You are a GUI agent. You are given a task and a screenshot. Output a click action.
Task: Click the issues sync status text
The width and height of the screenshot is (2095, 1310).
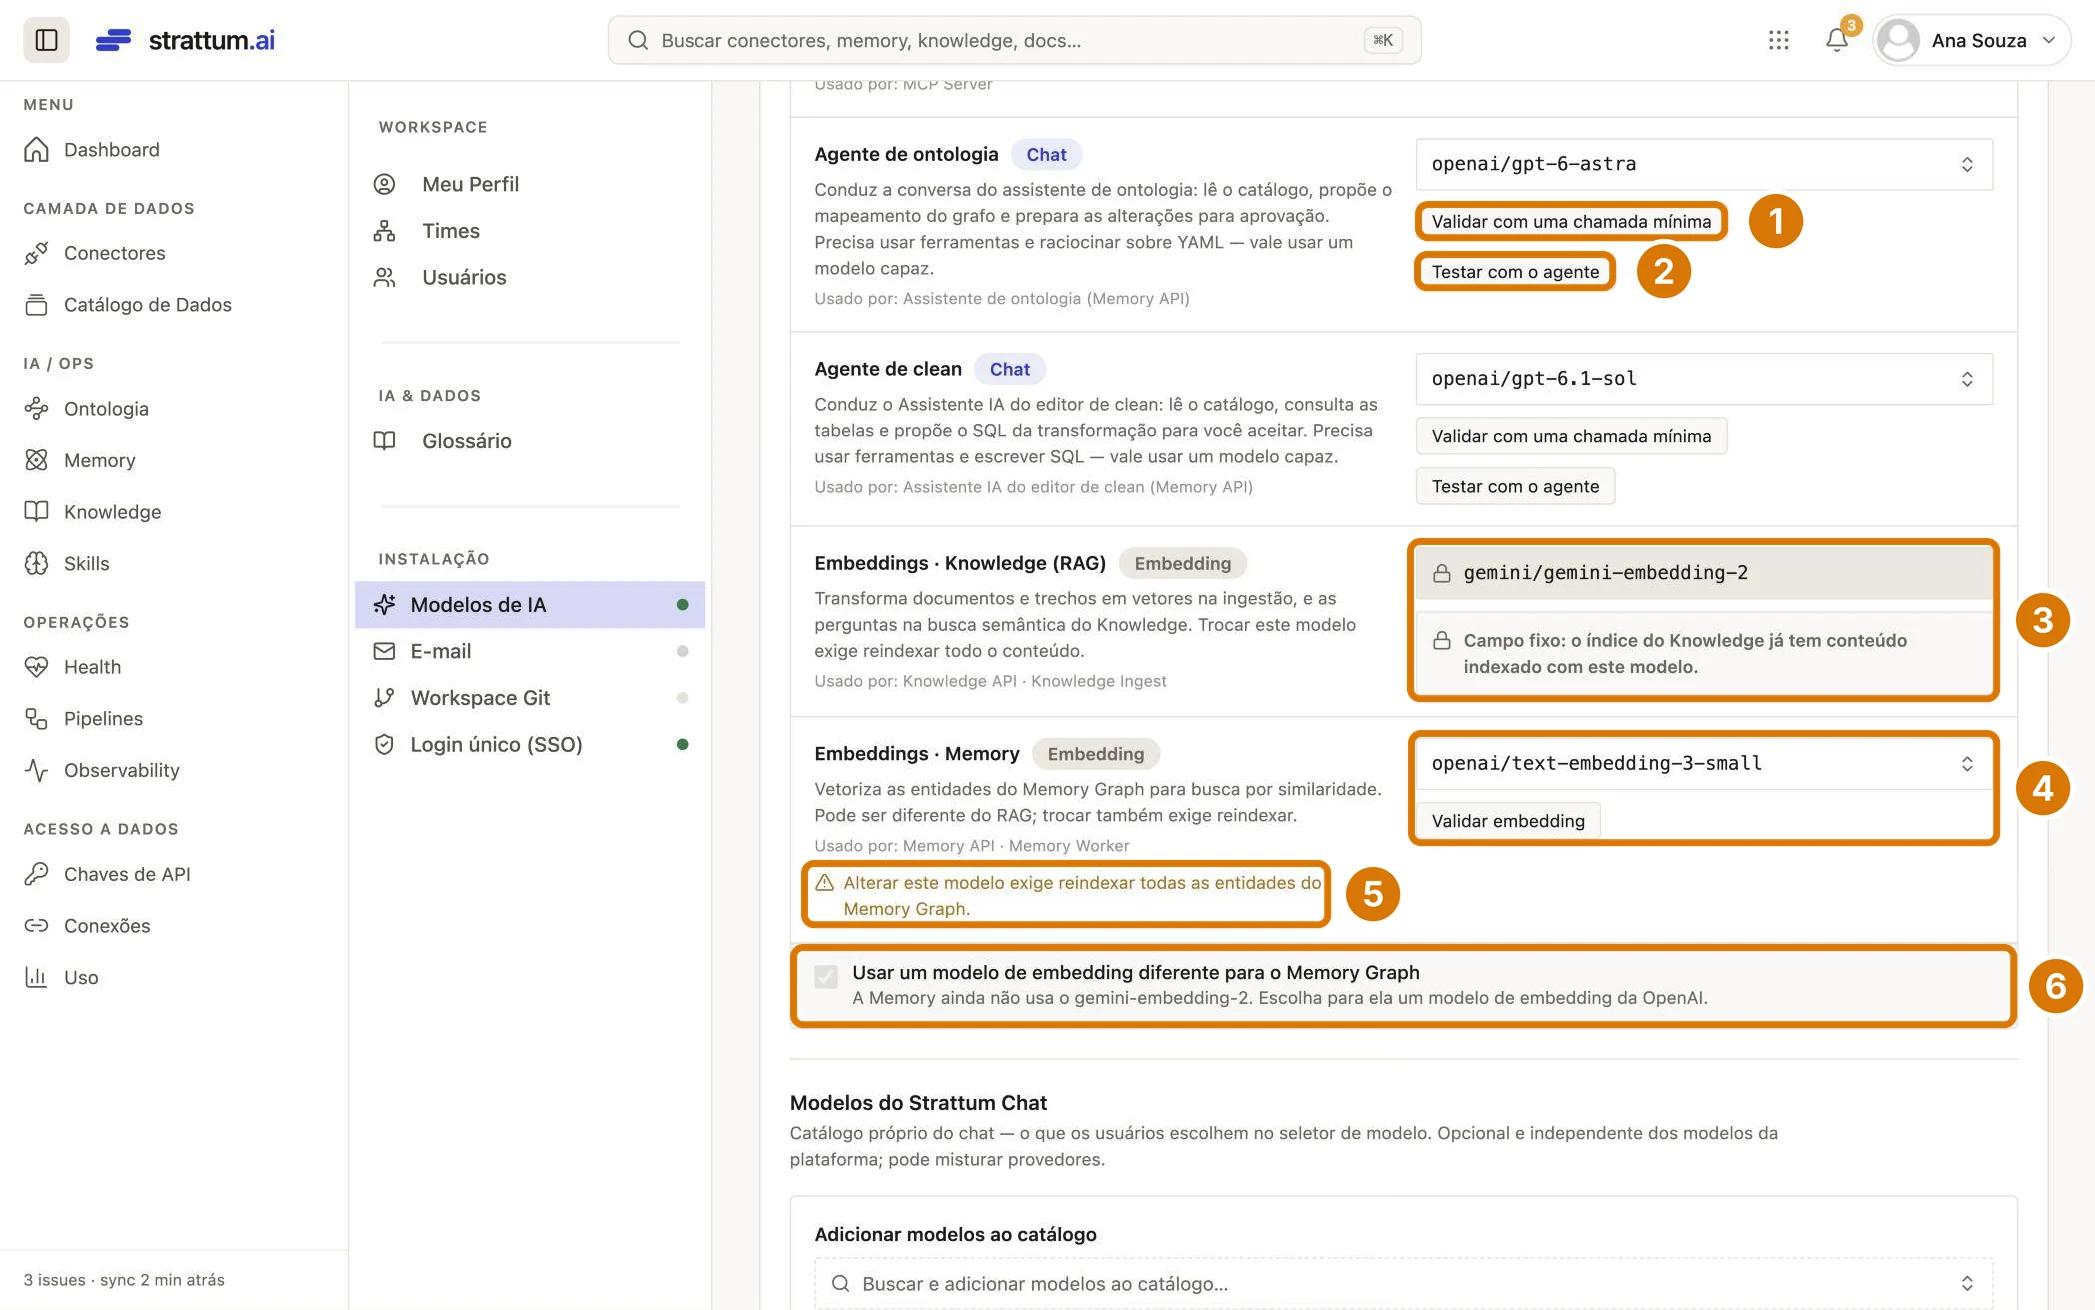click(124, 1280)
